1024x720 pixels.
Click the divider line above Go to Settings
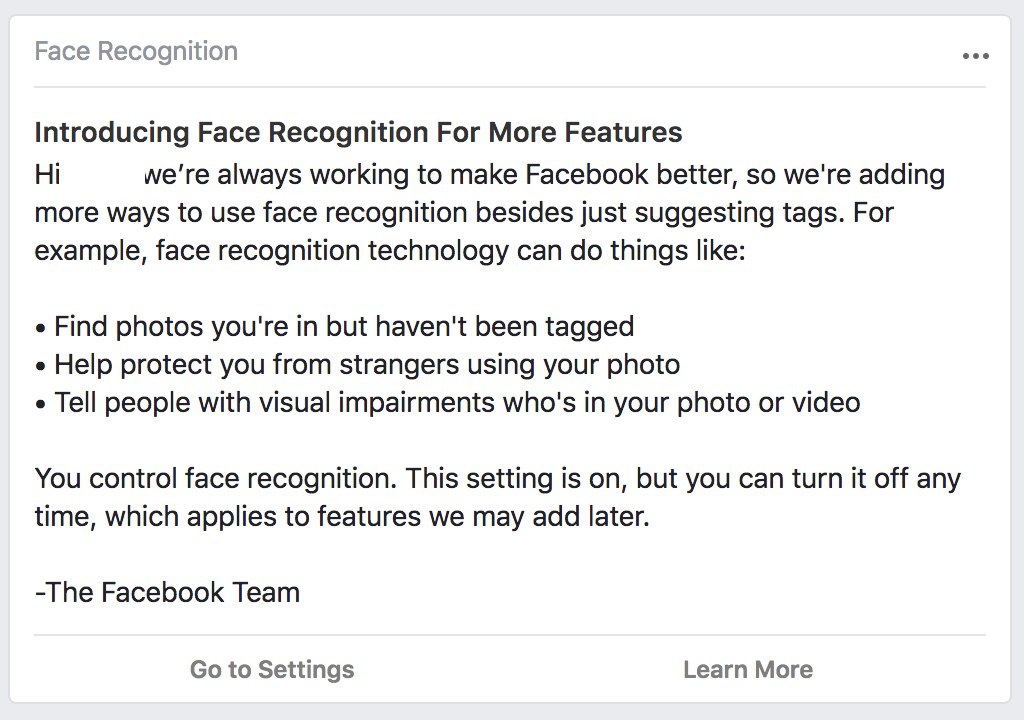(509, 634)
